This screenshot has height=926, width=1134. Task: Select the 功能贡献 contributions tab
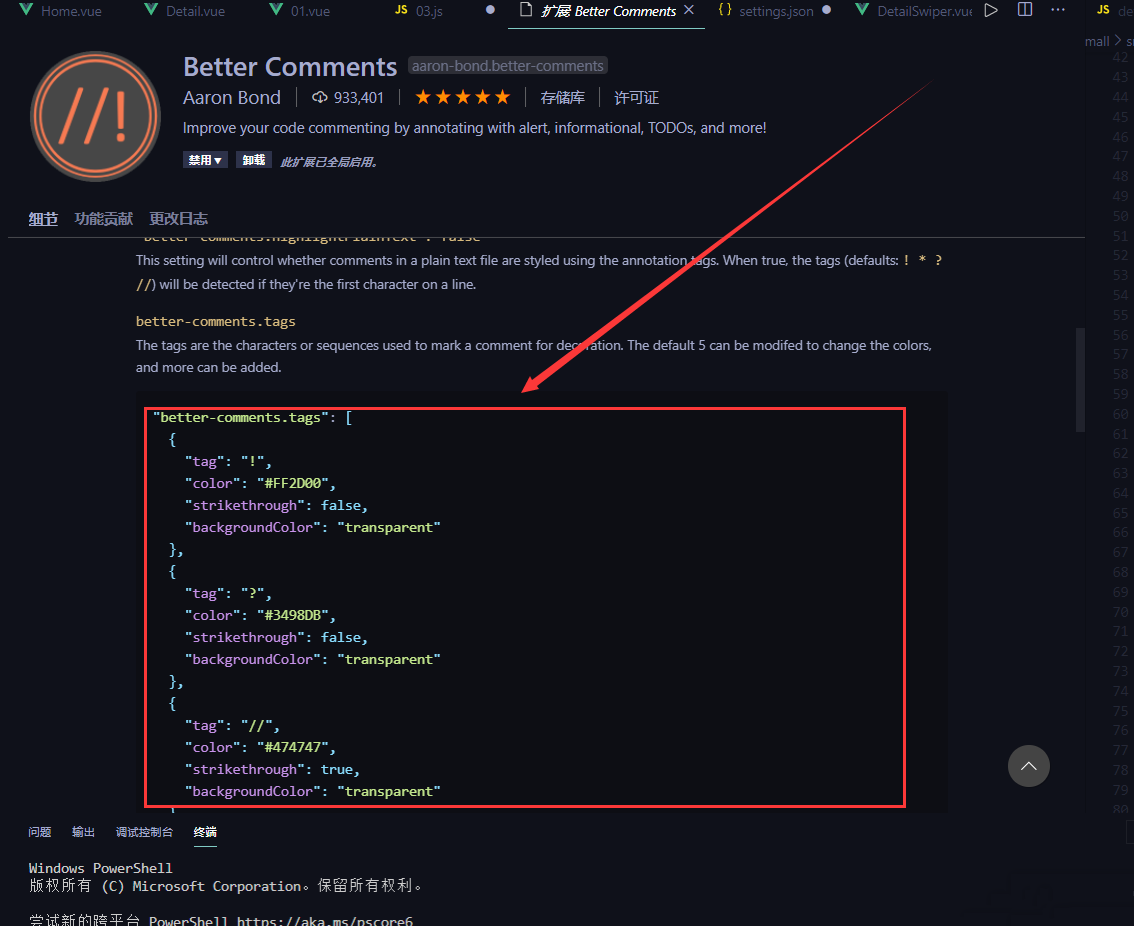pyautogui.click(x=103, y=218)
